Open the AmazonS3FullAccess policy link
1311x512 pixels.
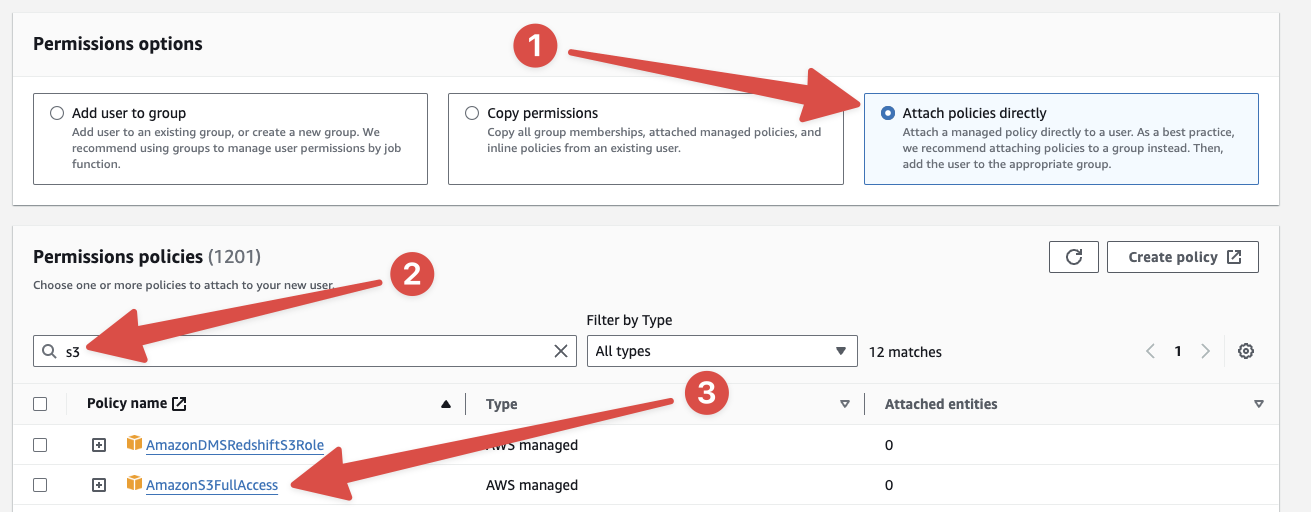212,485
